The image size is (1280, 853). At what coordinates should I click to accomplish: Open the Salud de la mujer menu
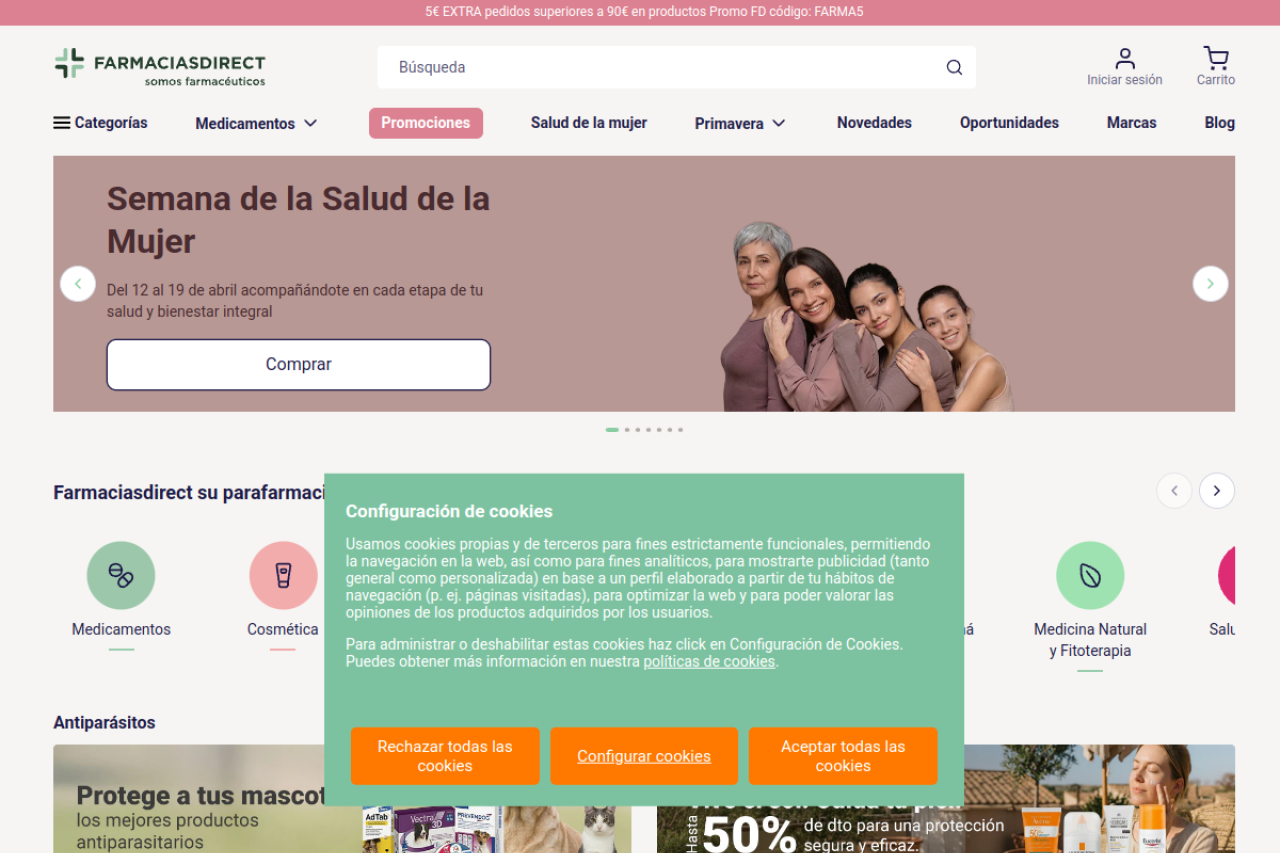(589, 123)
